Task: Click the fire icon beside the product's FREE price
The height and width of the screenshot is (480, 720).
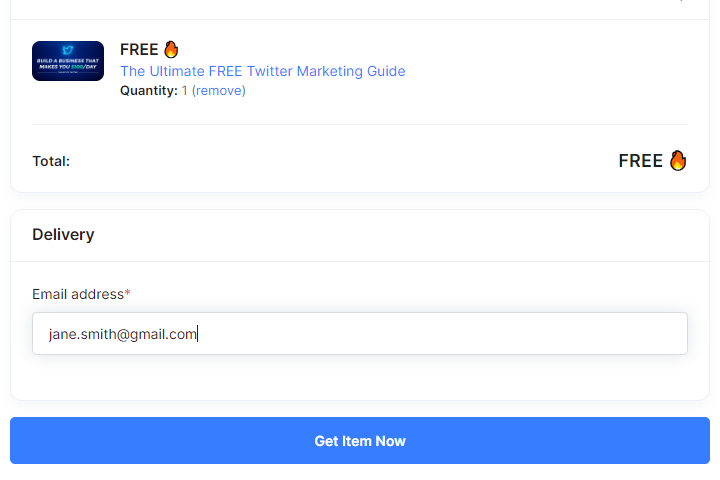Action: pyautogui.click(x=171, y=49)
